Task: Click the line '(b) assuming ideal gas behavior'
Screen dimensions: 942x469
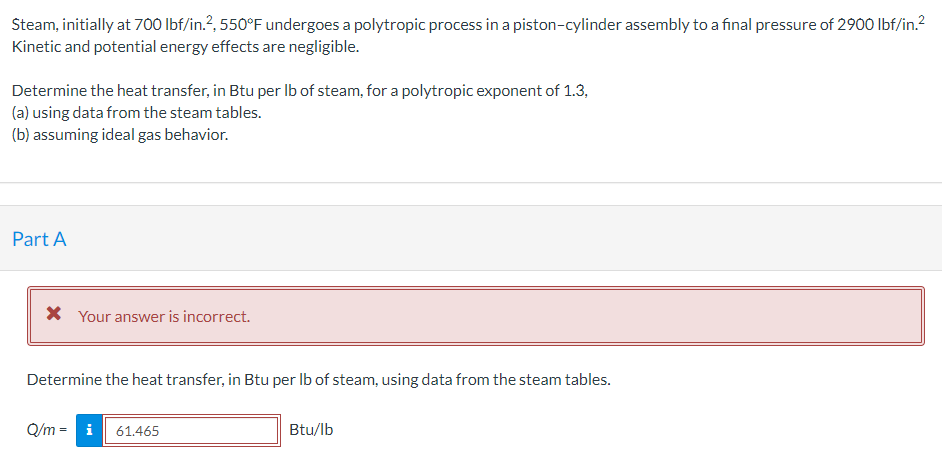Action: click(x=120, y=135)
